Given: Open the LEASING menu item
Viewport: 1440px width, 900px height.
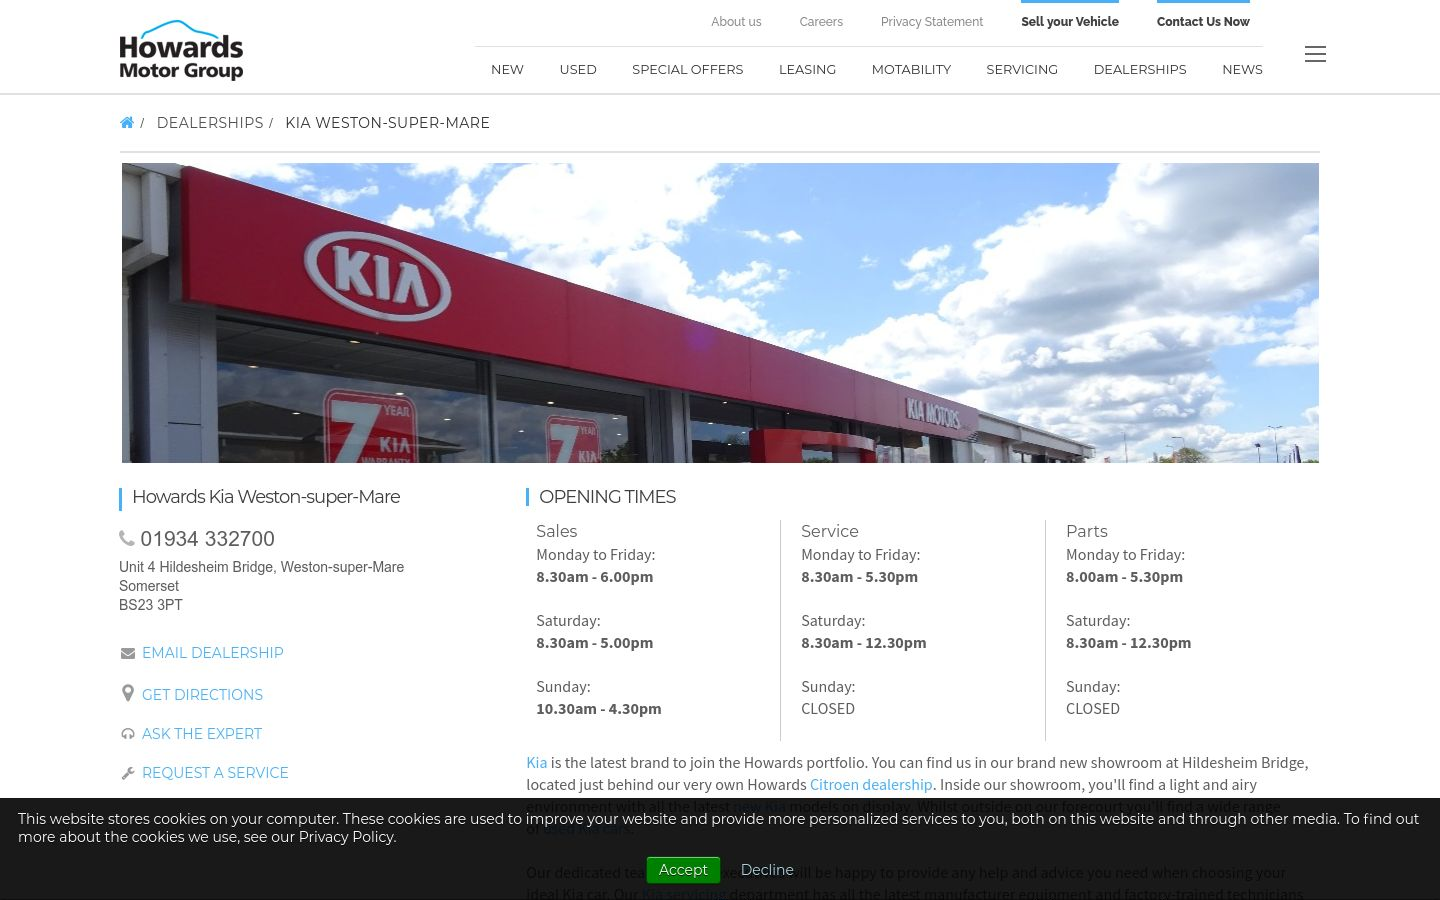Looking at the screenshot, I should [x=807, y=69].
